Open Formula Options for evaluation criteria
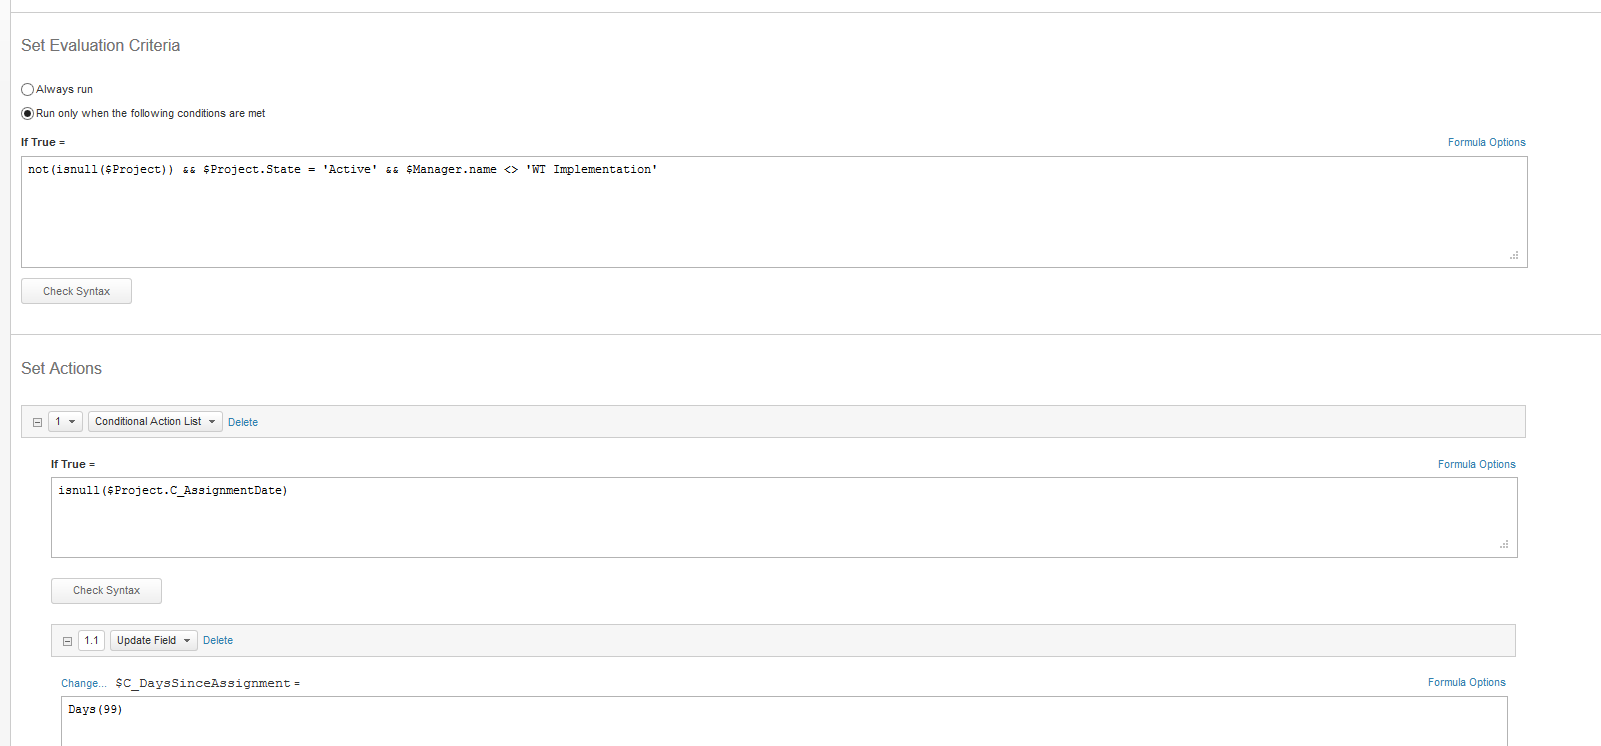 (x=1487, y=142)
